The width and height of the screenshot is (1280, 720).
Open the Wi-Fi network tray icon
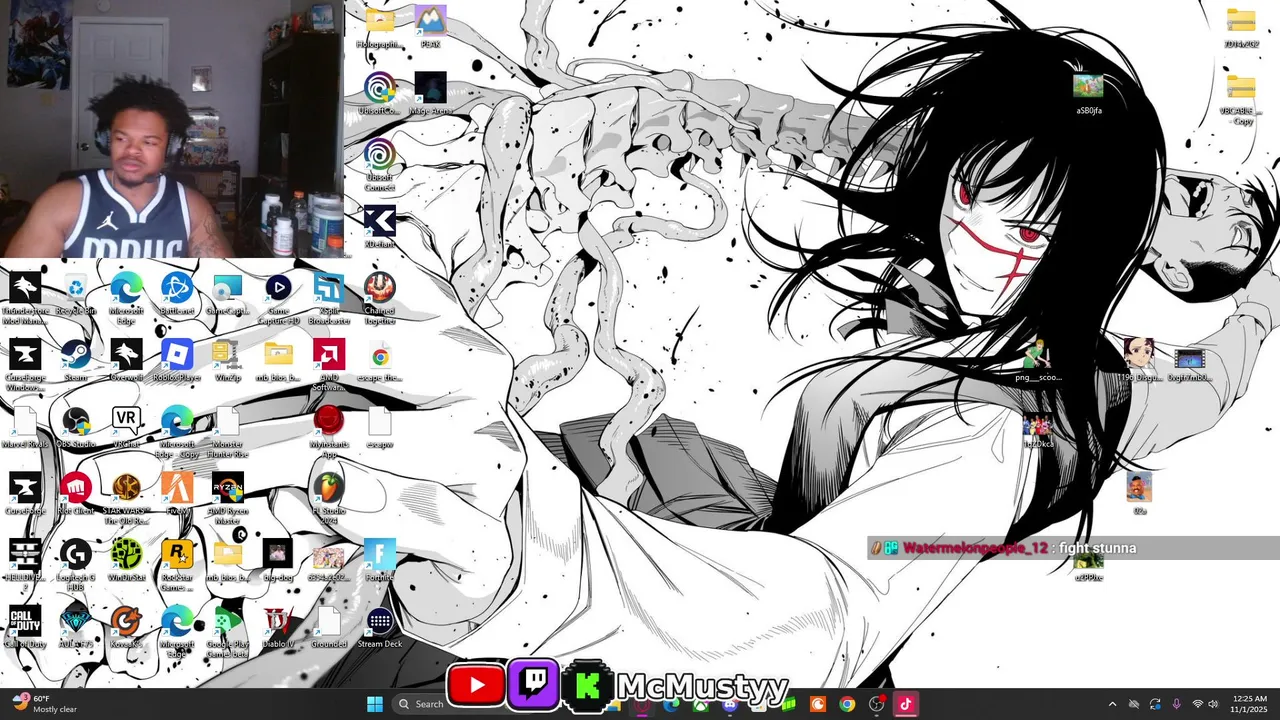pos(1197,704)
